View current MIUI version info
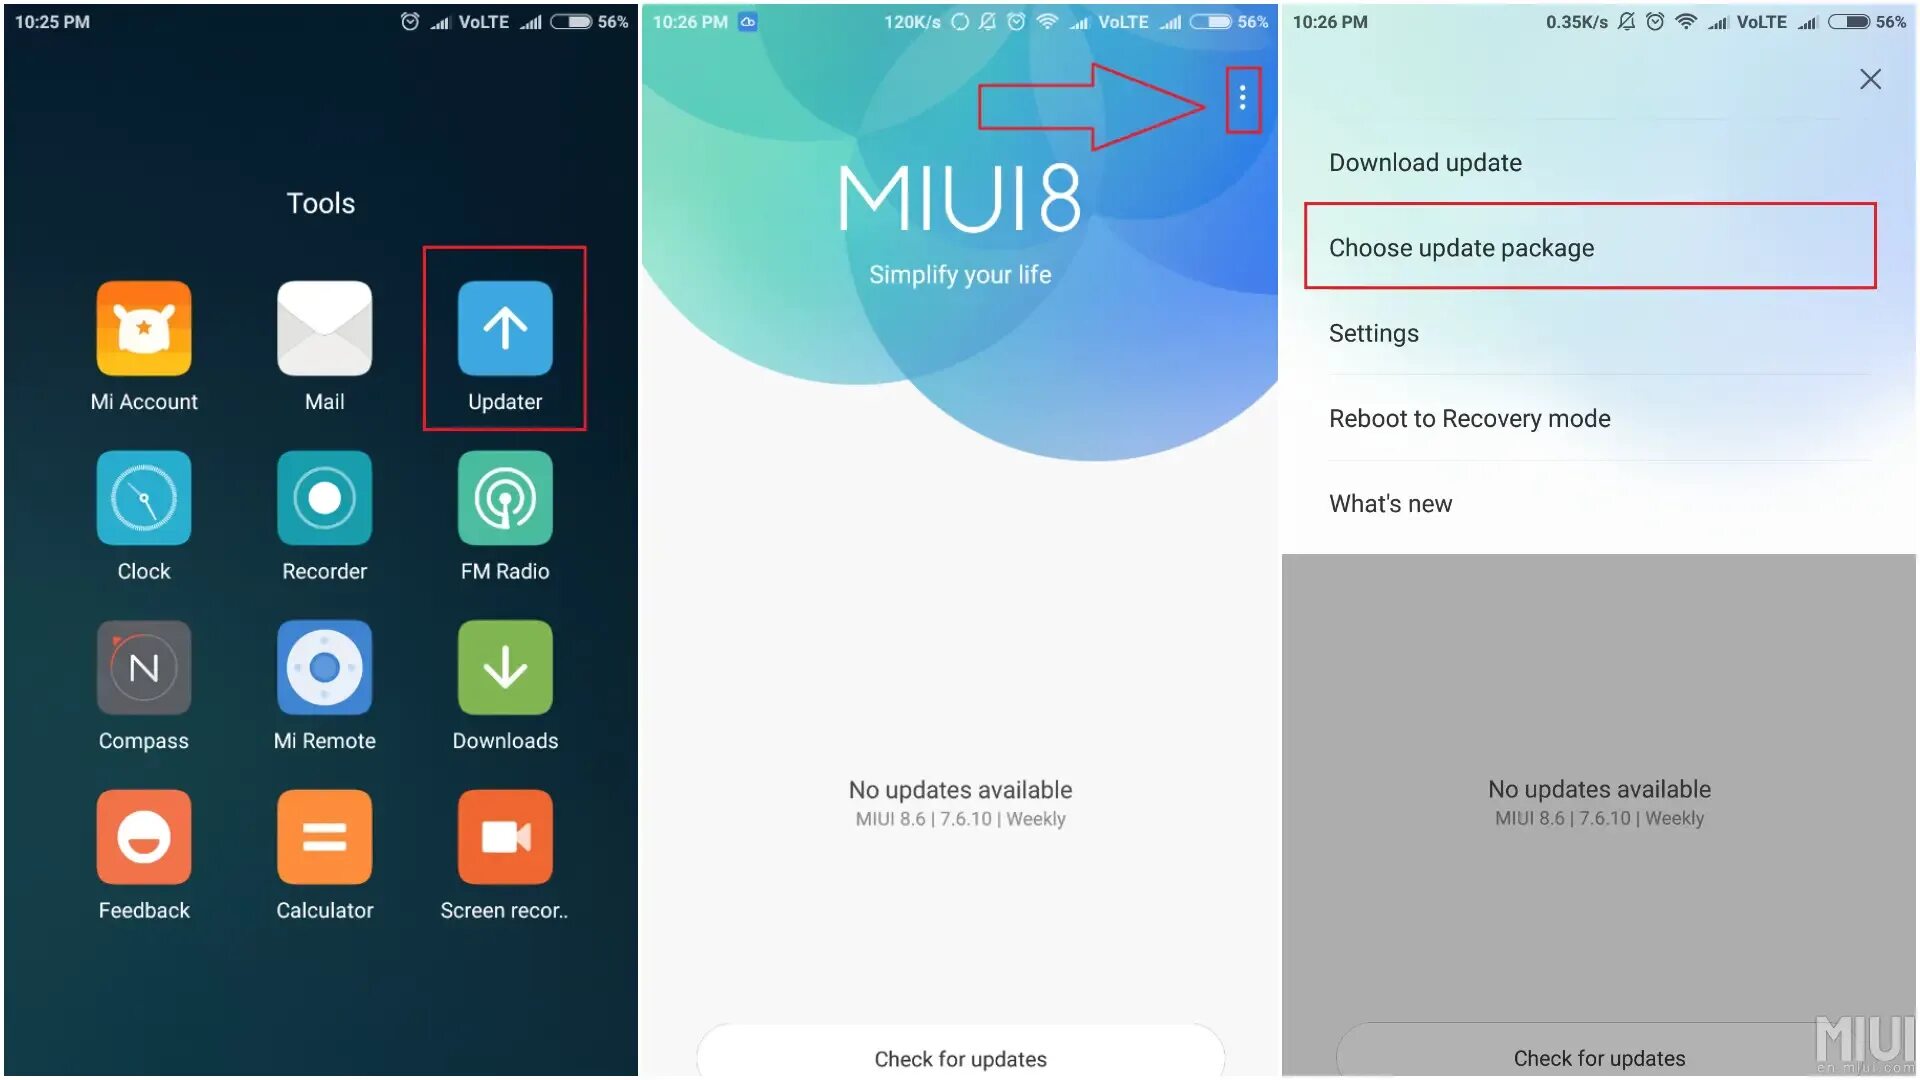 [x=959, y=819]
